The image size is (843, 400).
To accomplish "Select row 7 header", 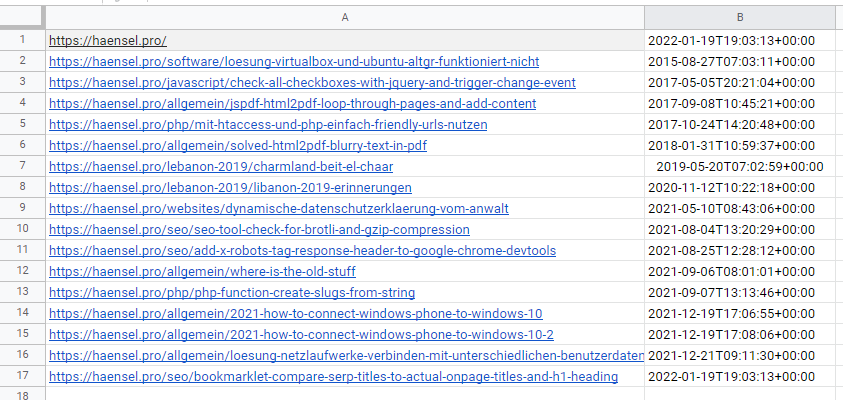I will (x=22, y=166).
